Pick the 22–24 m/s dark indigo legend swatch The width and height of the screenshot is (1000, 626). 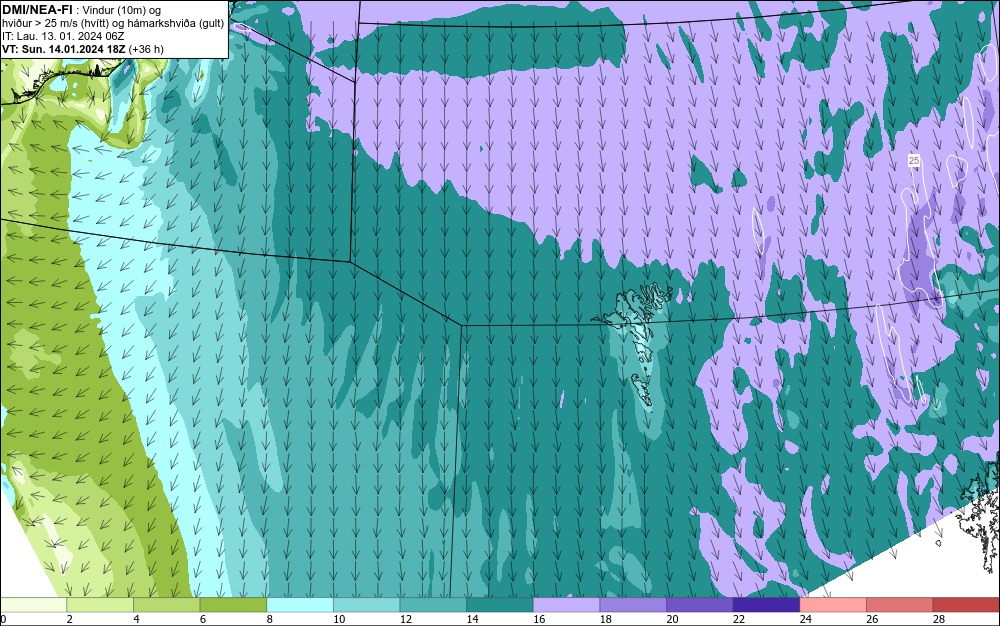coord(766,605)
